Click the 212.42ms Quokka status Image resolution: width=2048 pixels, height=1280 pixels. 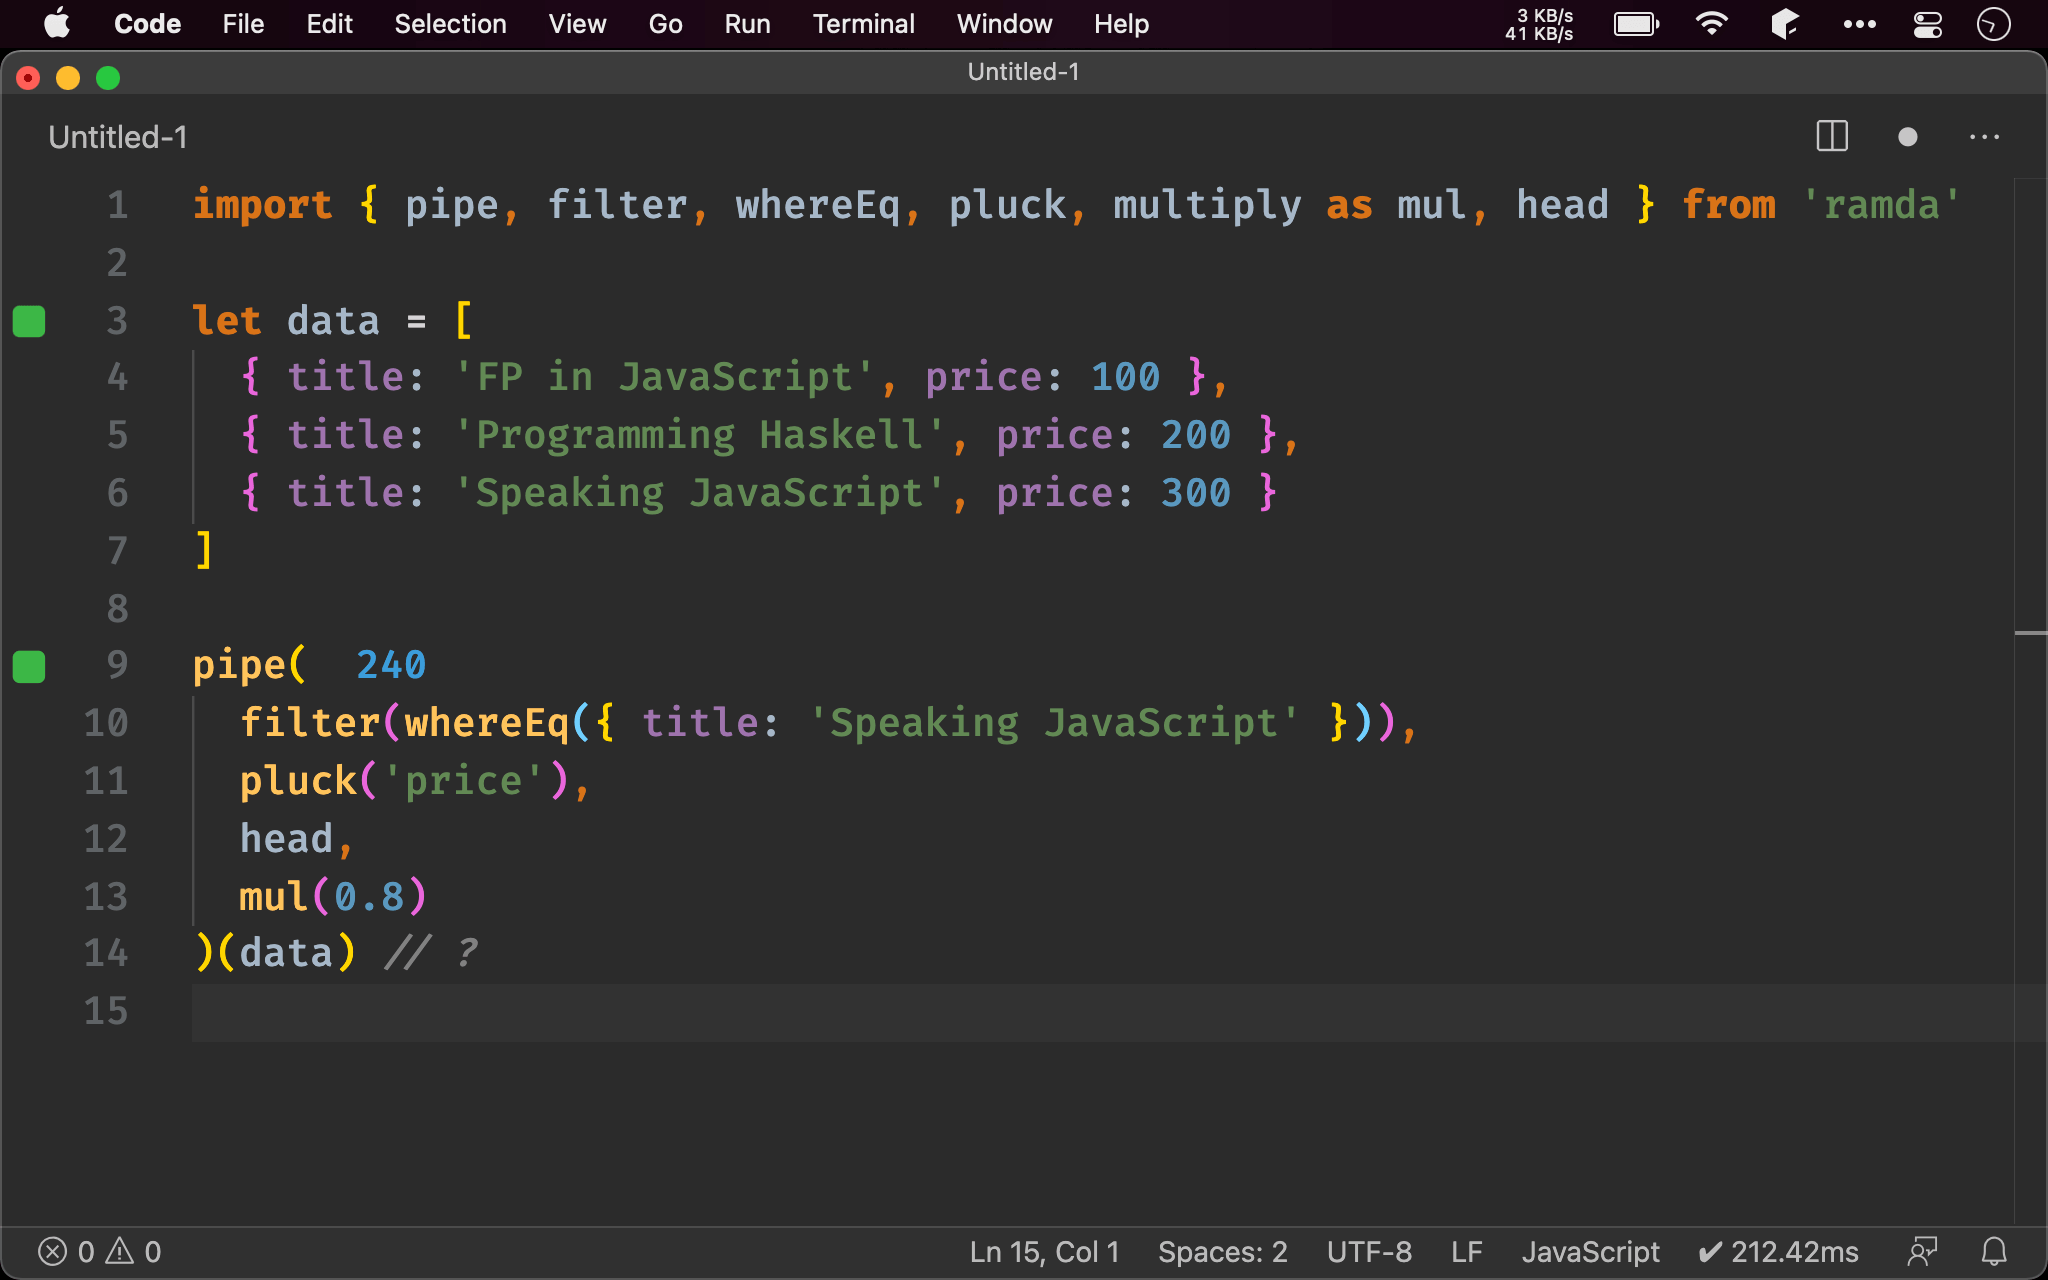point(1778,1252)
